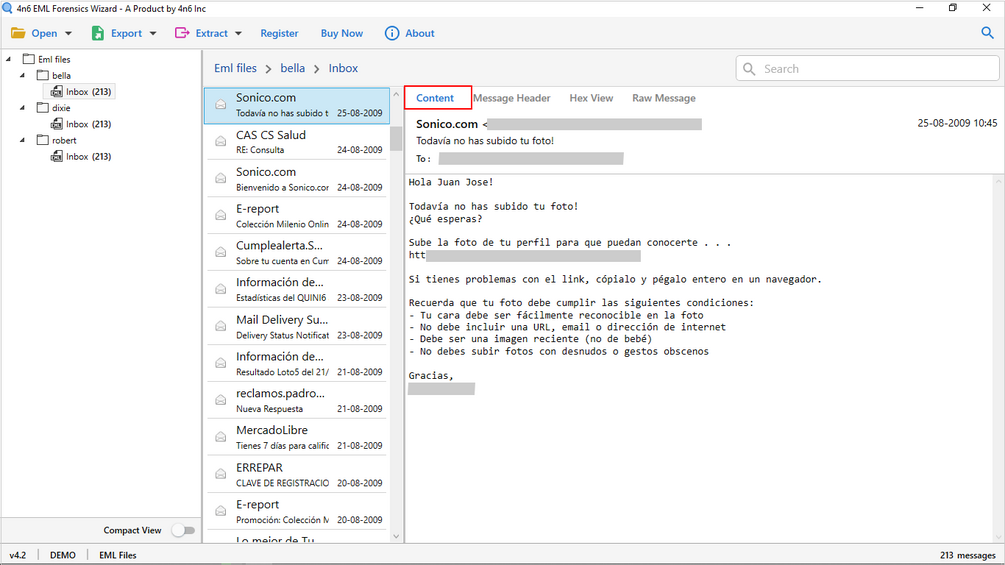
Task: Switch to the Content tab
Action: [435, 98]
